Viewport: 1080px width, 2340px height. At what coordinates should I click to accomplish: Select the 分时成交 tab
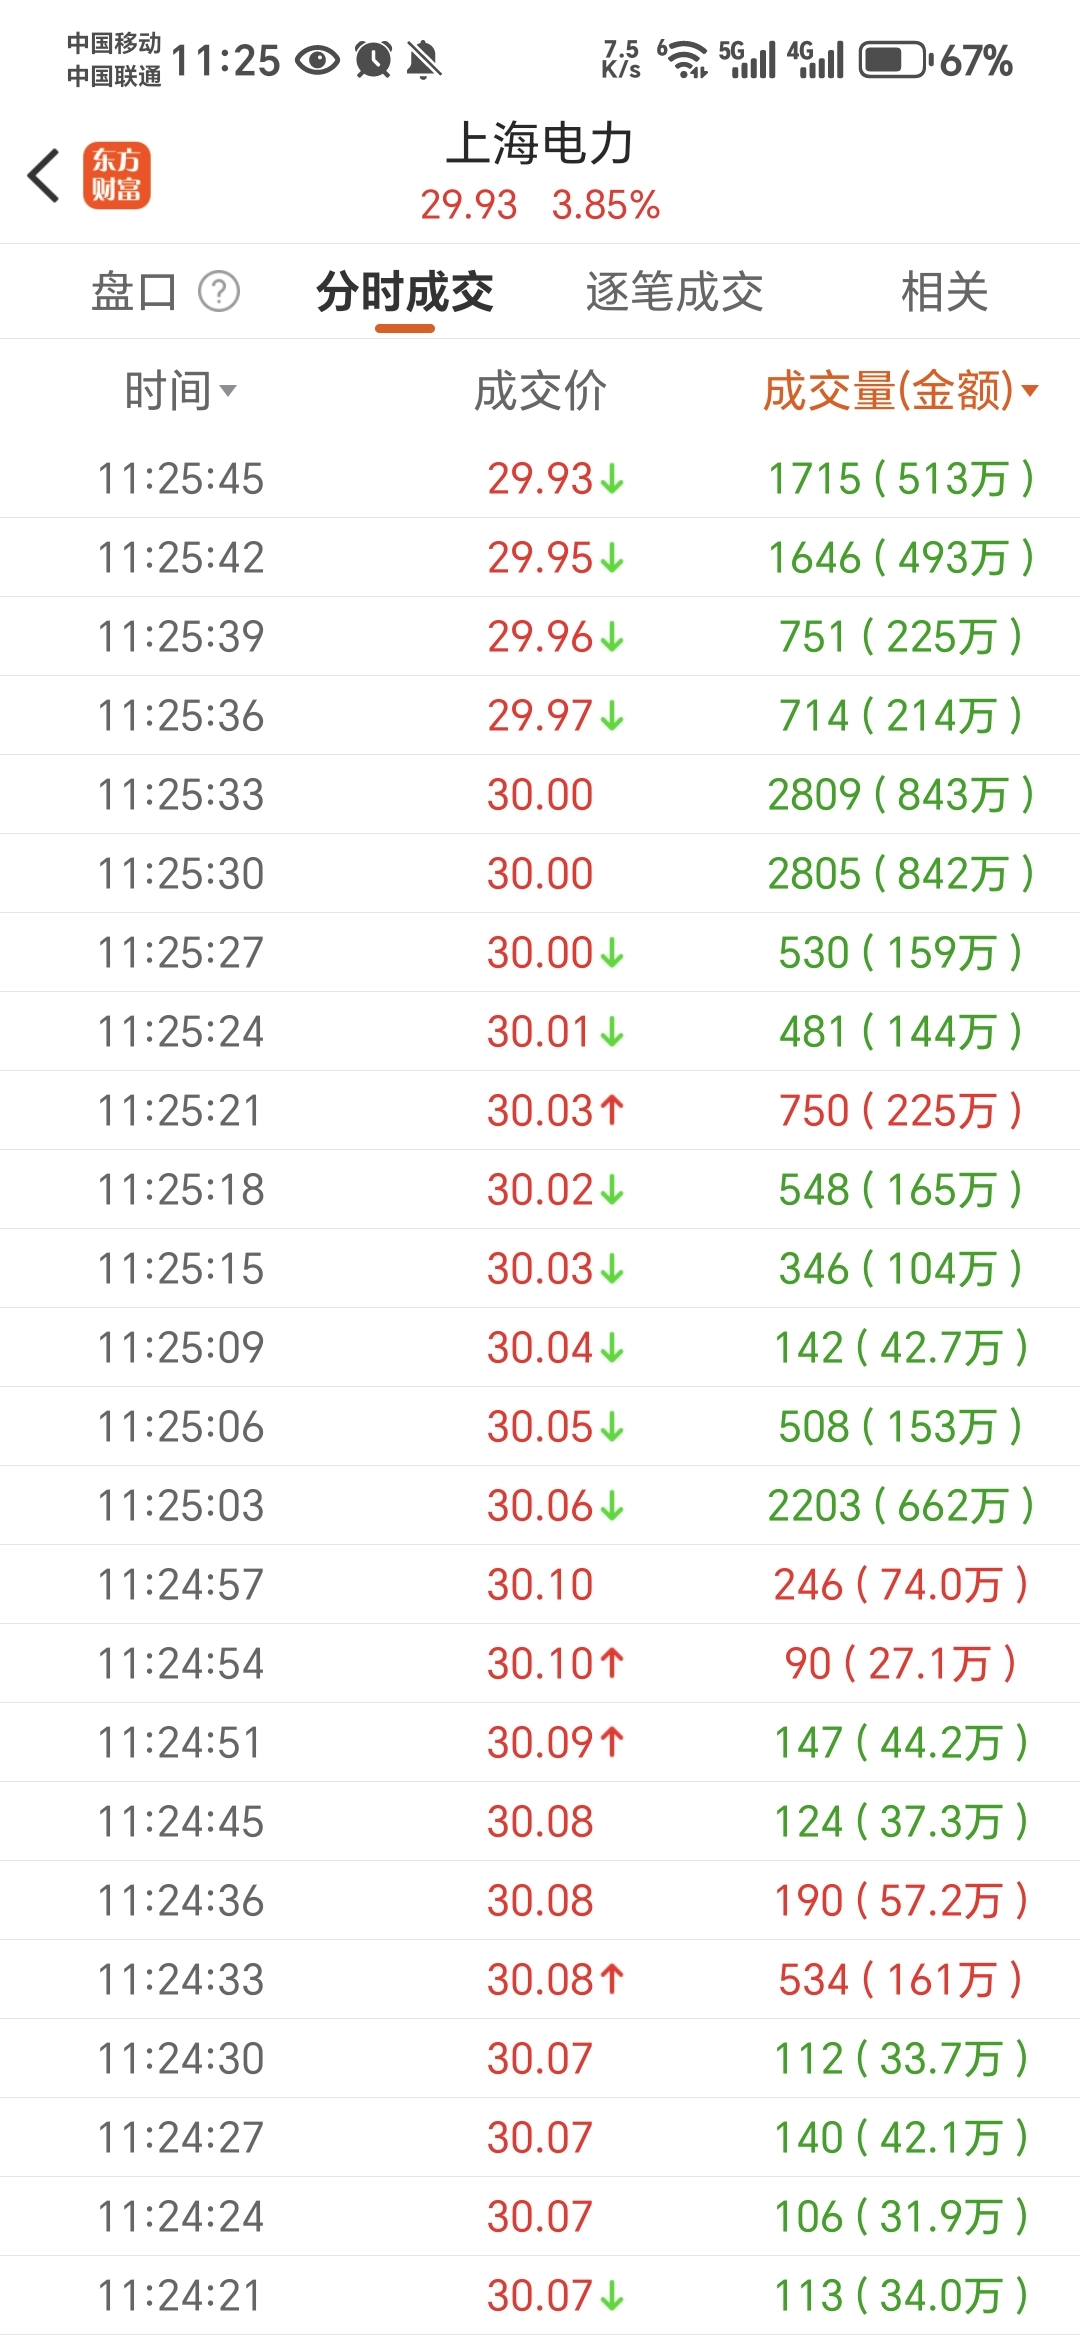tap(404, 292)
